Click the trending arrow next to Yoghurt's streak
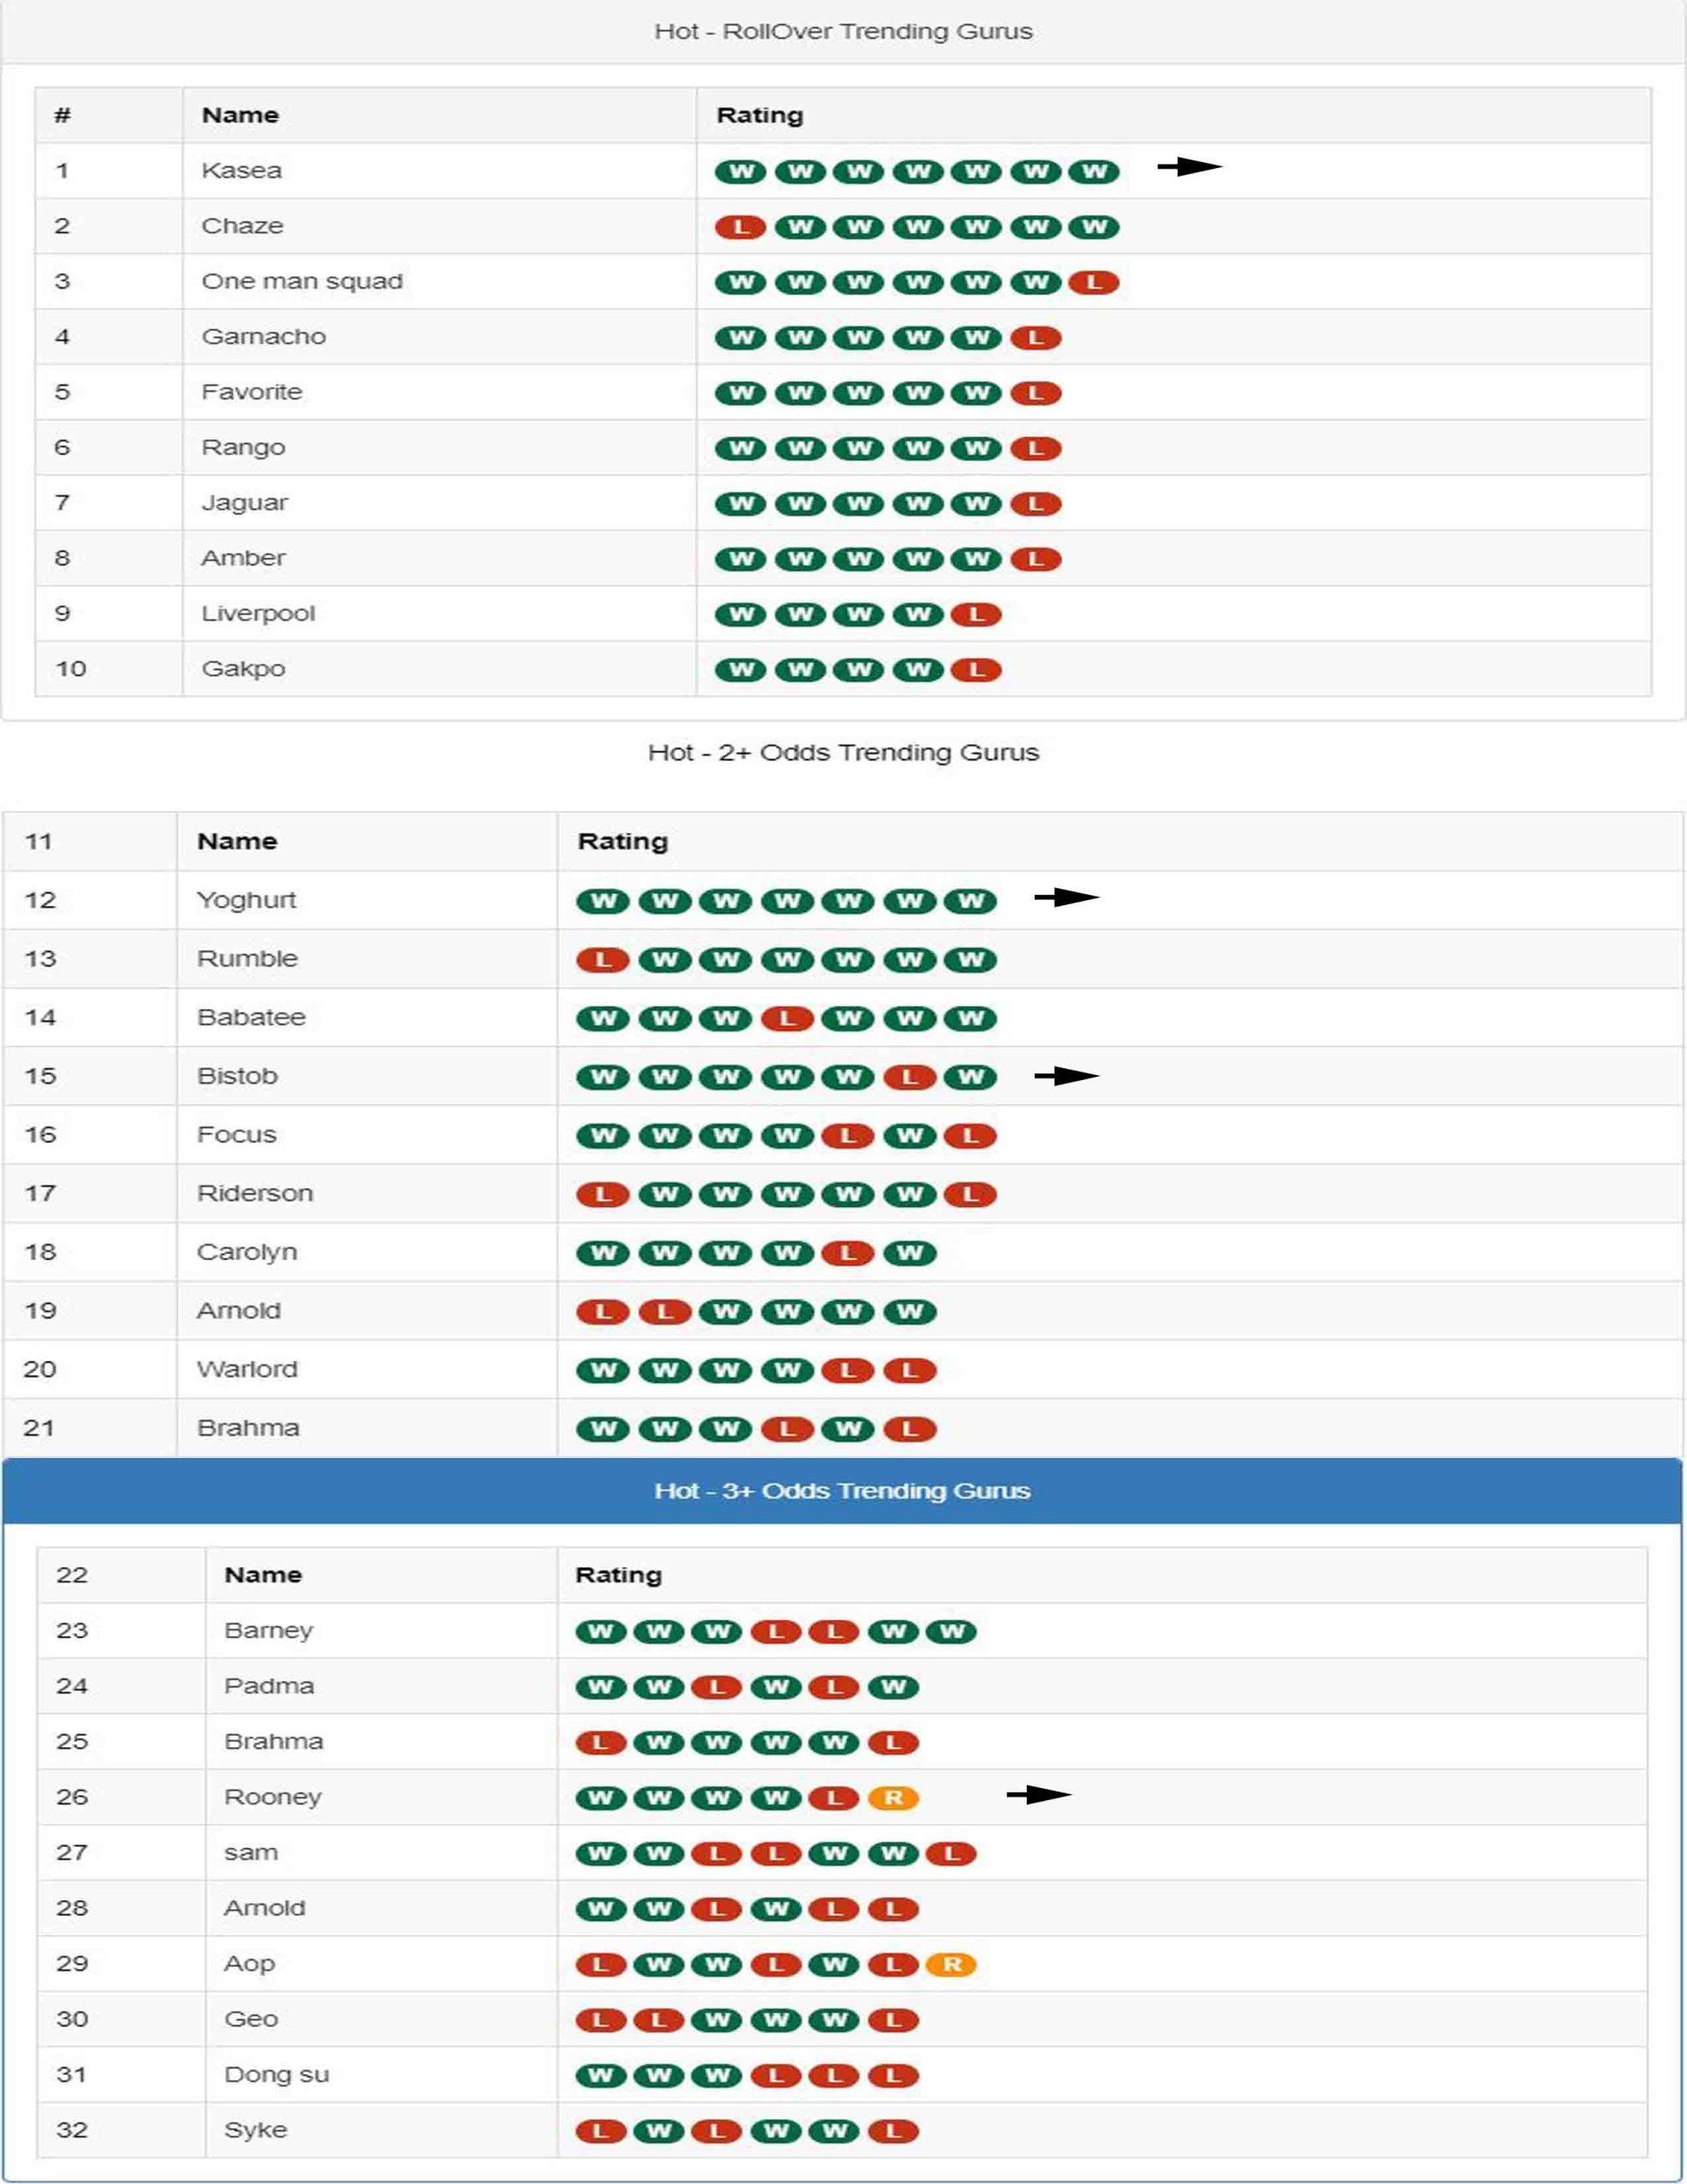This screenshot has width=1687, height=2184. pyautogui.click(x=1065, y=898)
